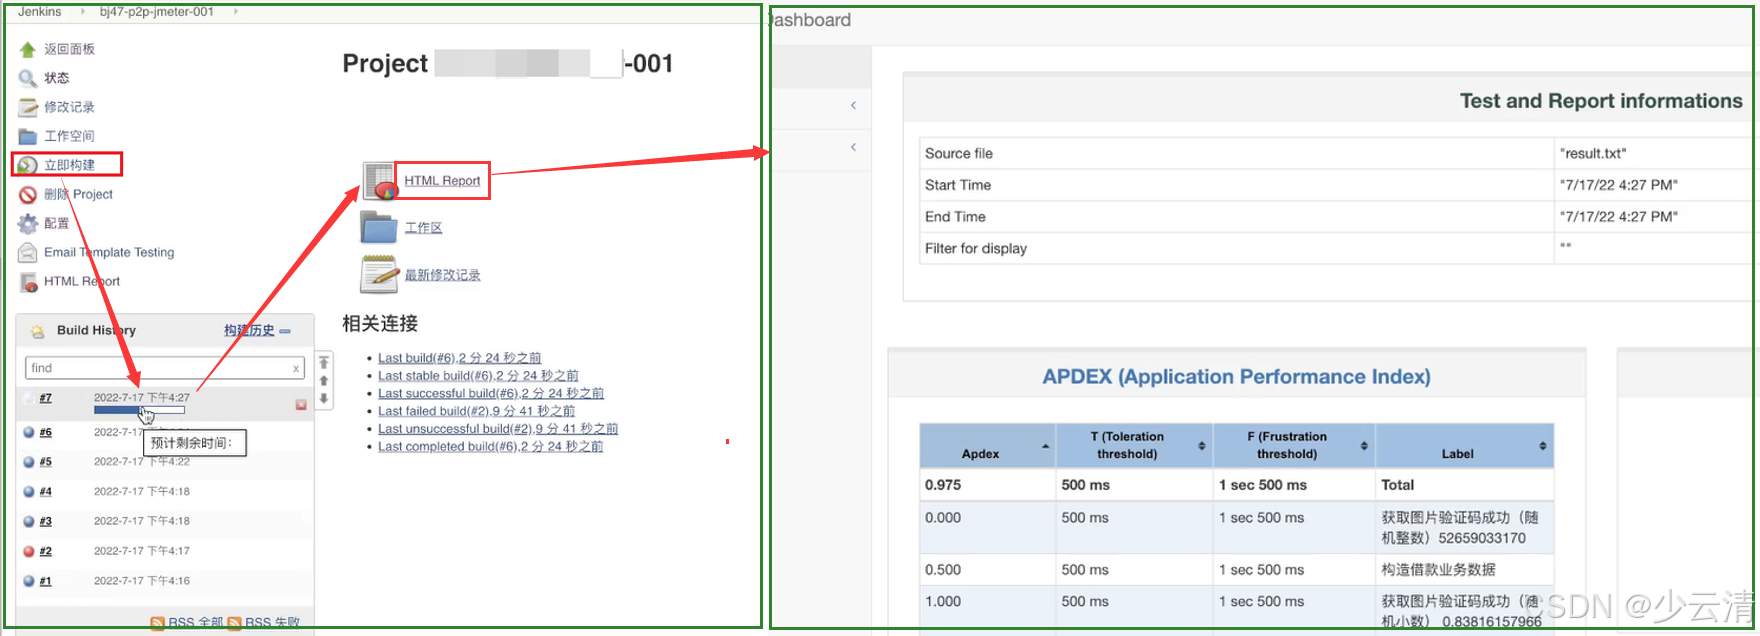Sort by F (Frustration threshold) column

(1294, 446)
